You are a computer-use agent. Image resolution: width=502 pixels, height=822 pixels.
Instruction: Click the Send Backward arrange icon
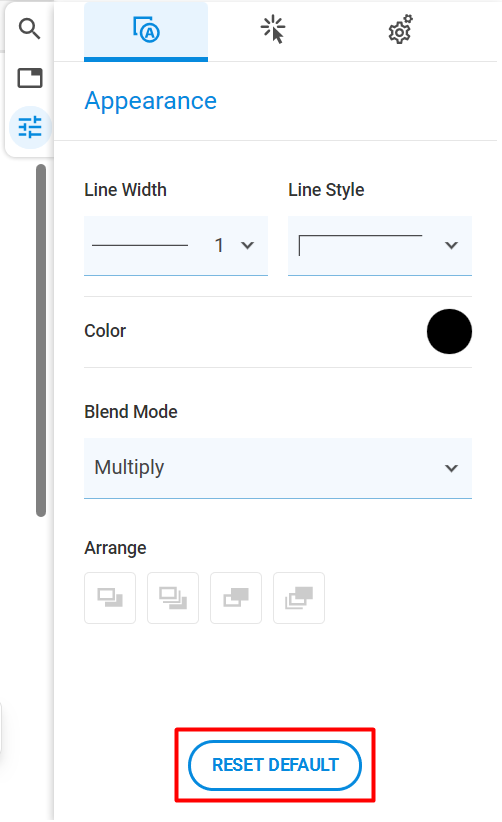110,598
